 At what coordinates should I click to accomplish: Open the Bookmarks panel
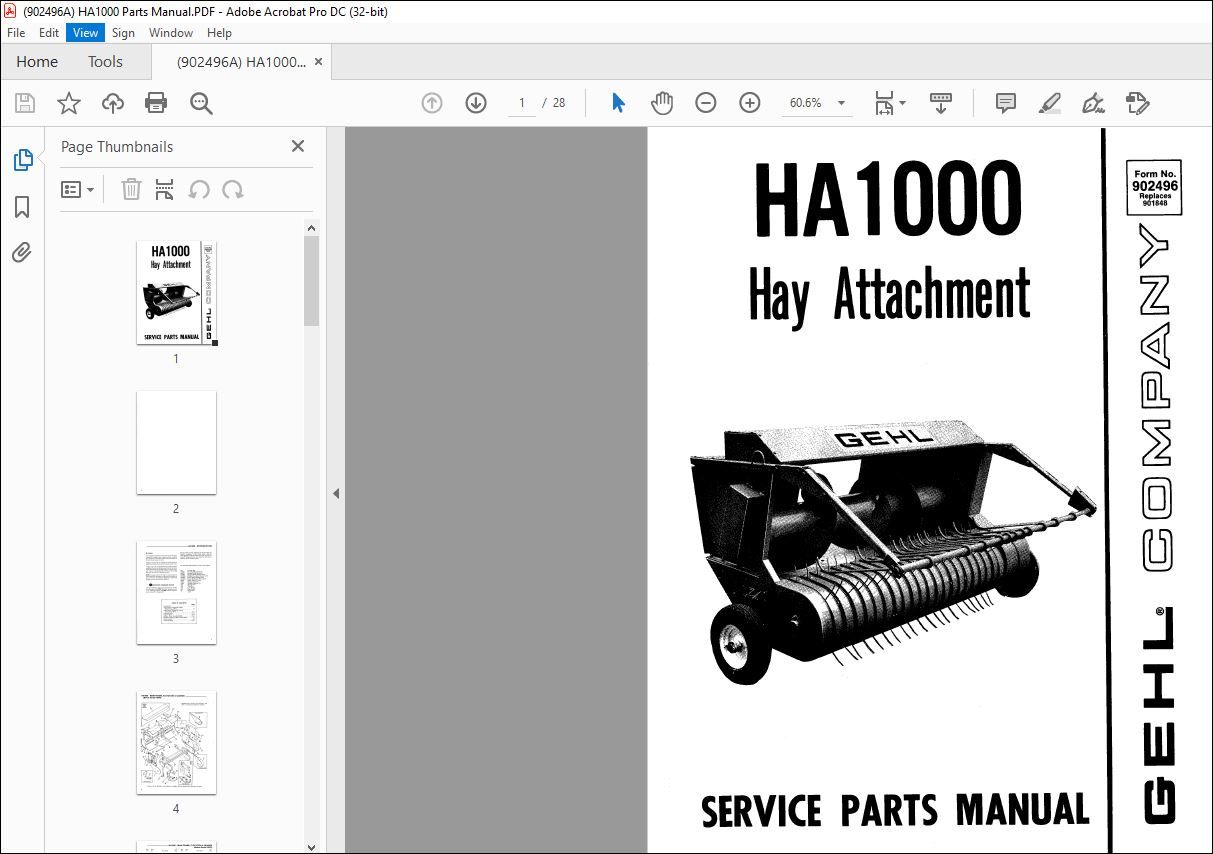pyautogui.click(x=22, y=206)
